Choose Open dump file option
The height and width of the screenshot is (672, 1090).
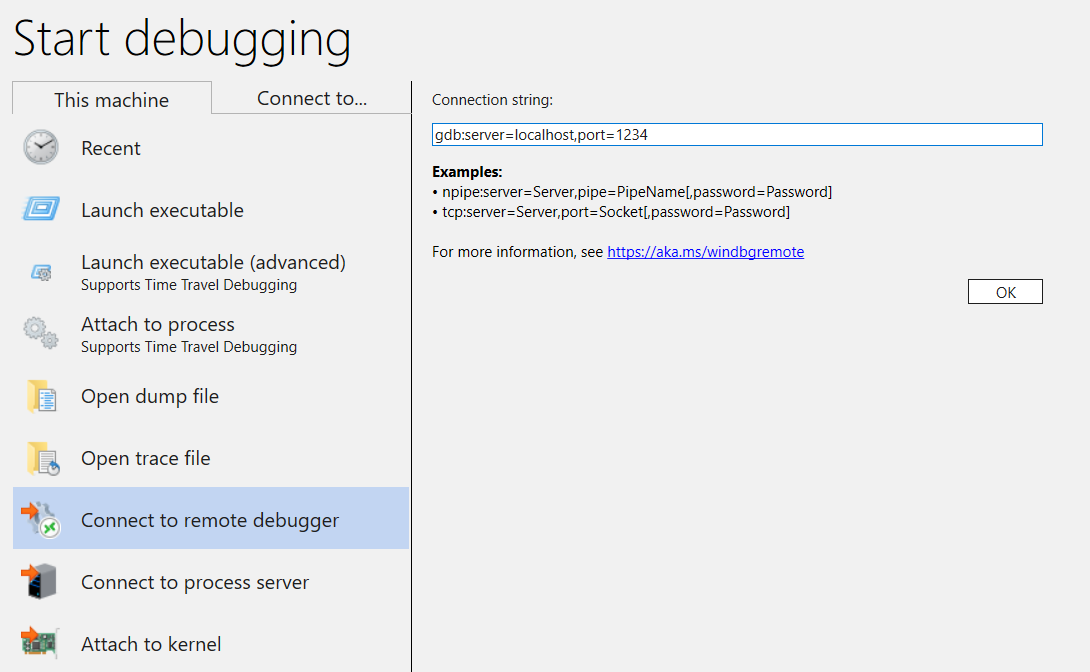point(150,396)
